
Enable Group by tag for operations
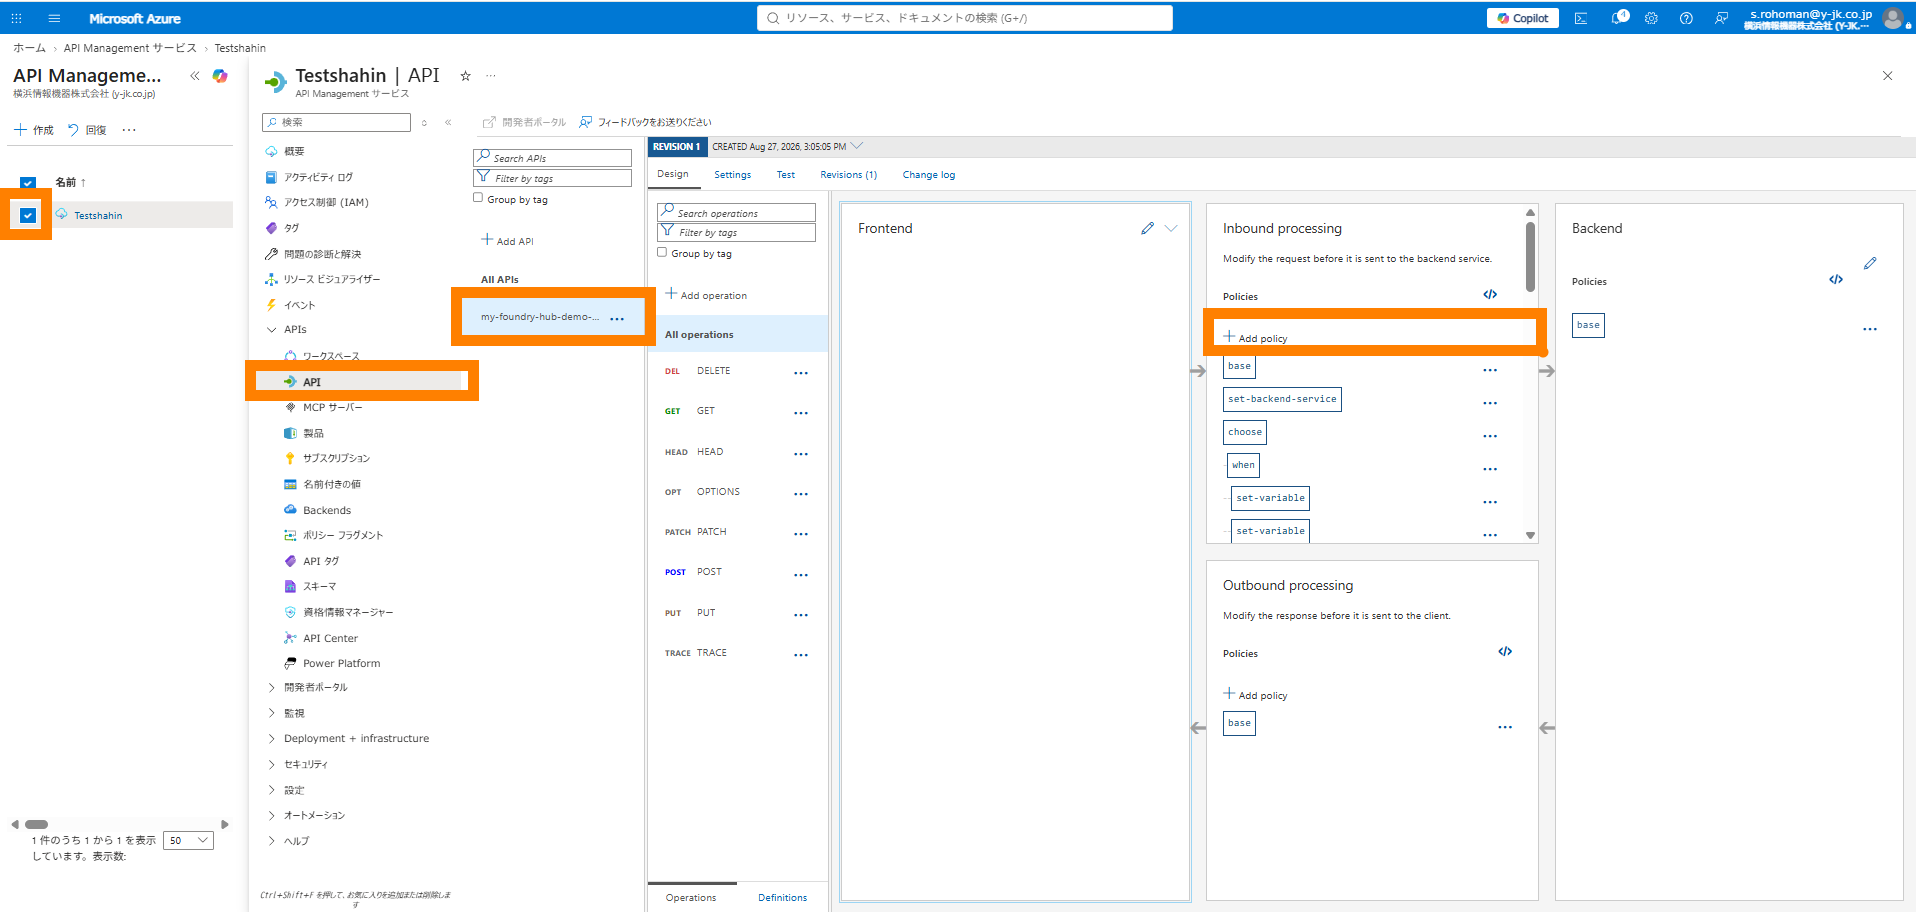[x=662, y=252]
